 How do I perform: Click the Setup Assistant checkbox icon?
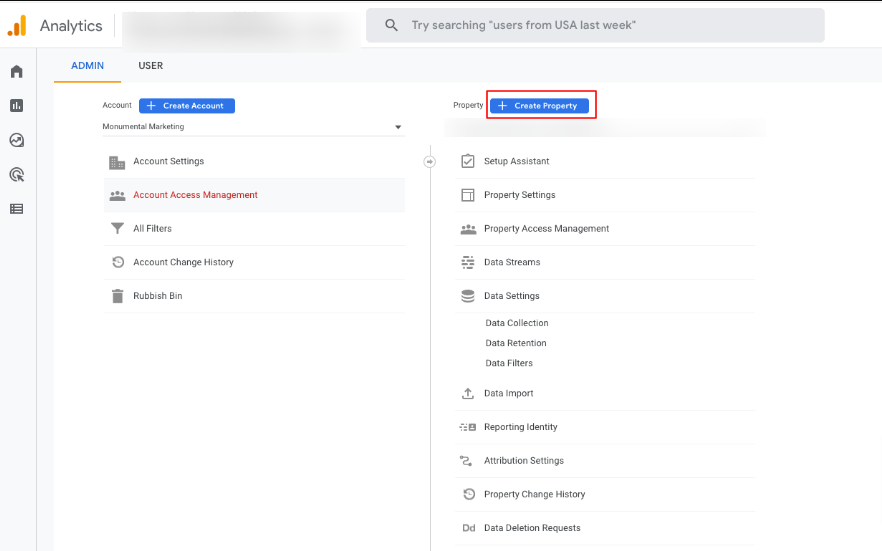coord(467,161)
